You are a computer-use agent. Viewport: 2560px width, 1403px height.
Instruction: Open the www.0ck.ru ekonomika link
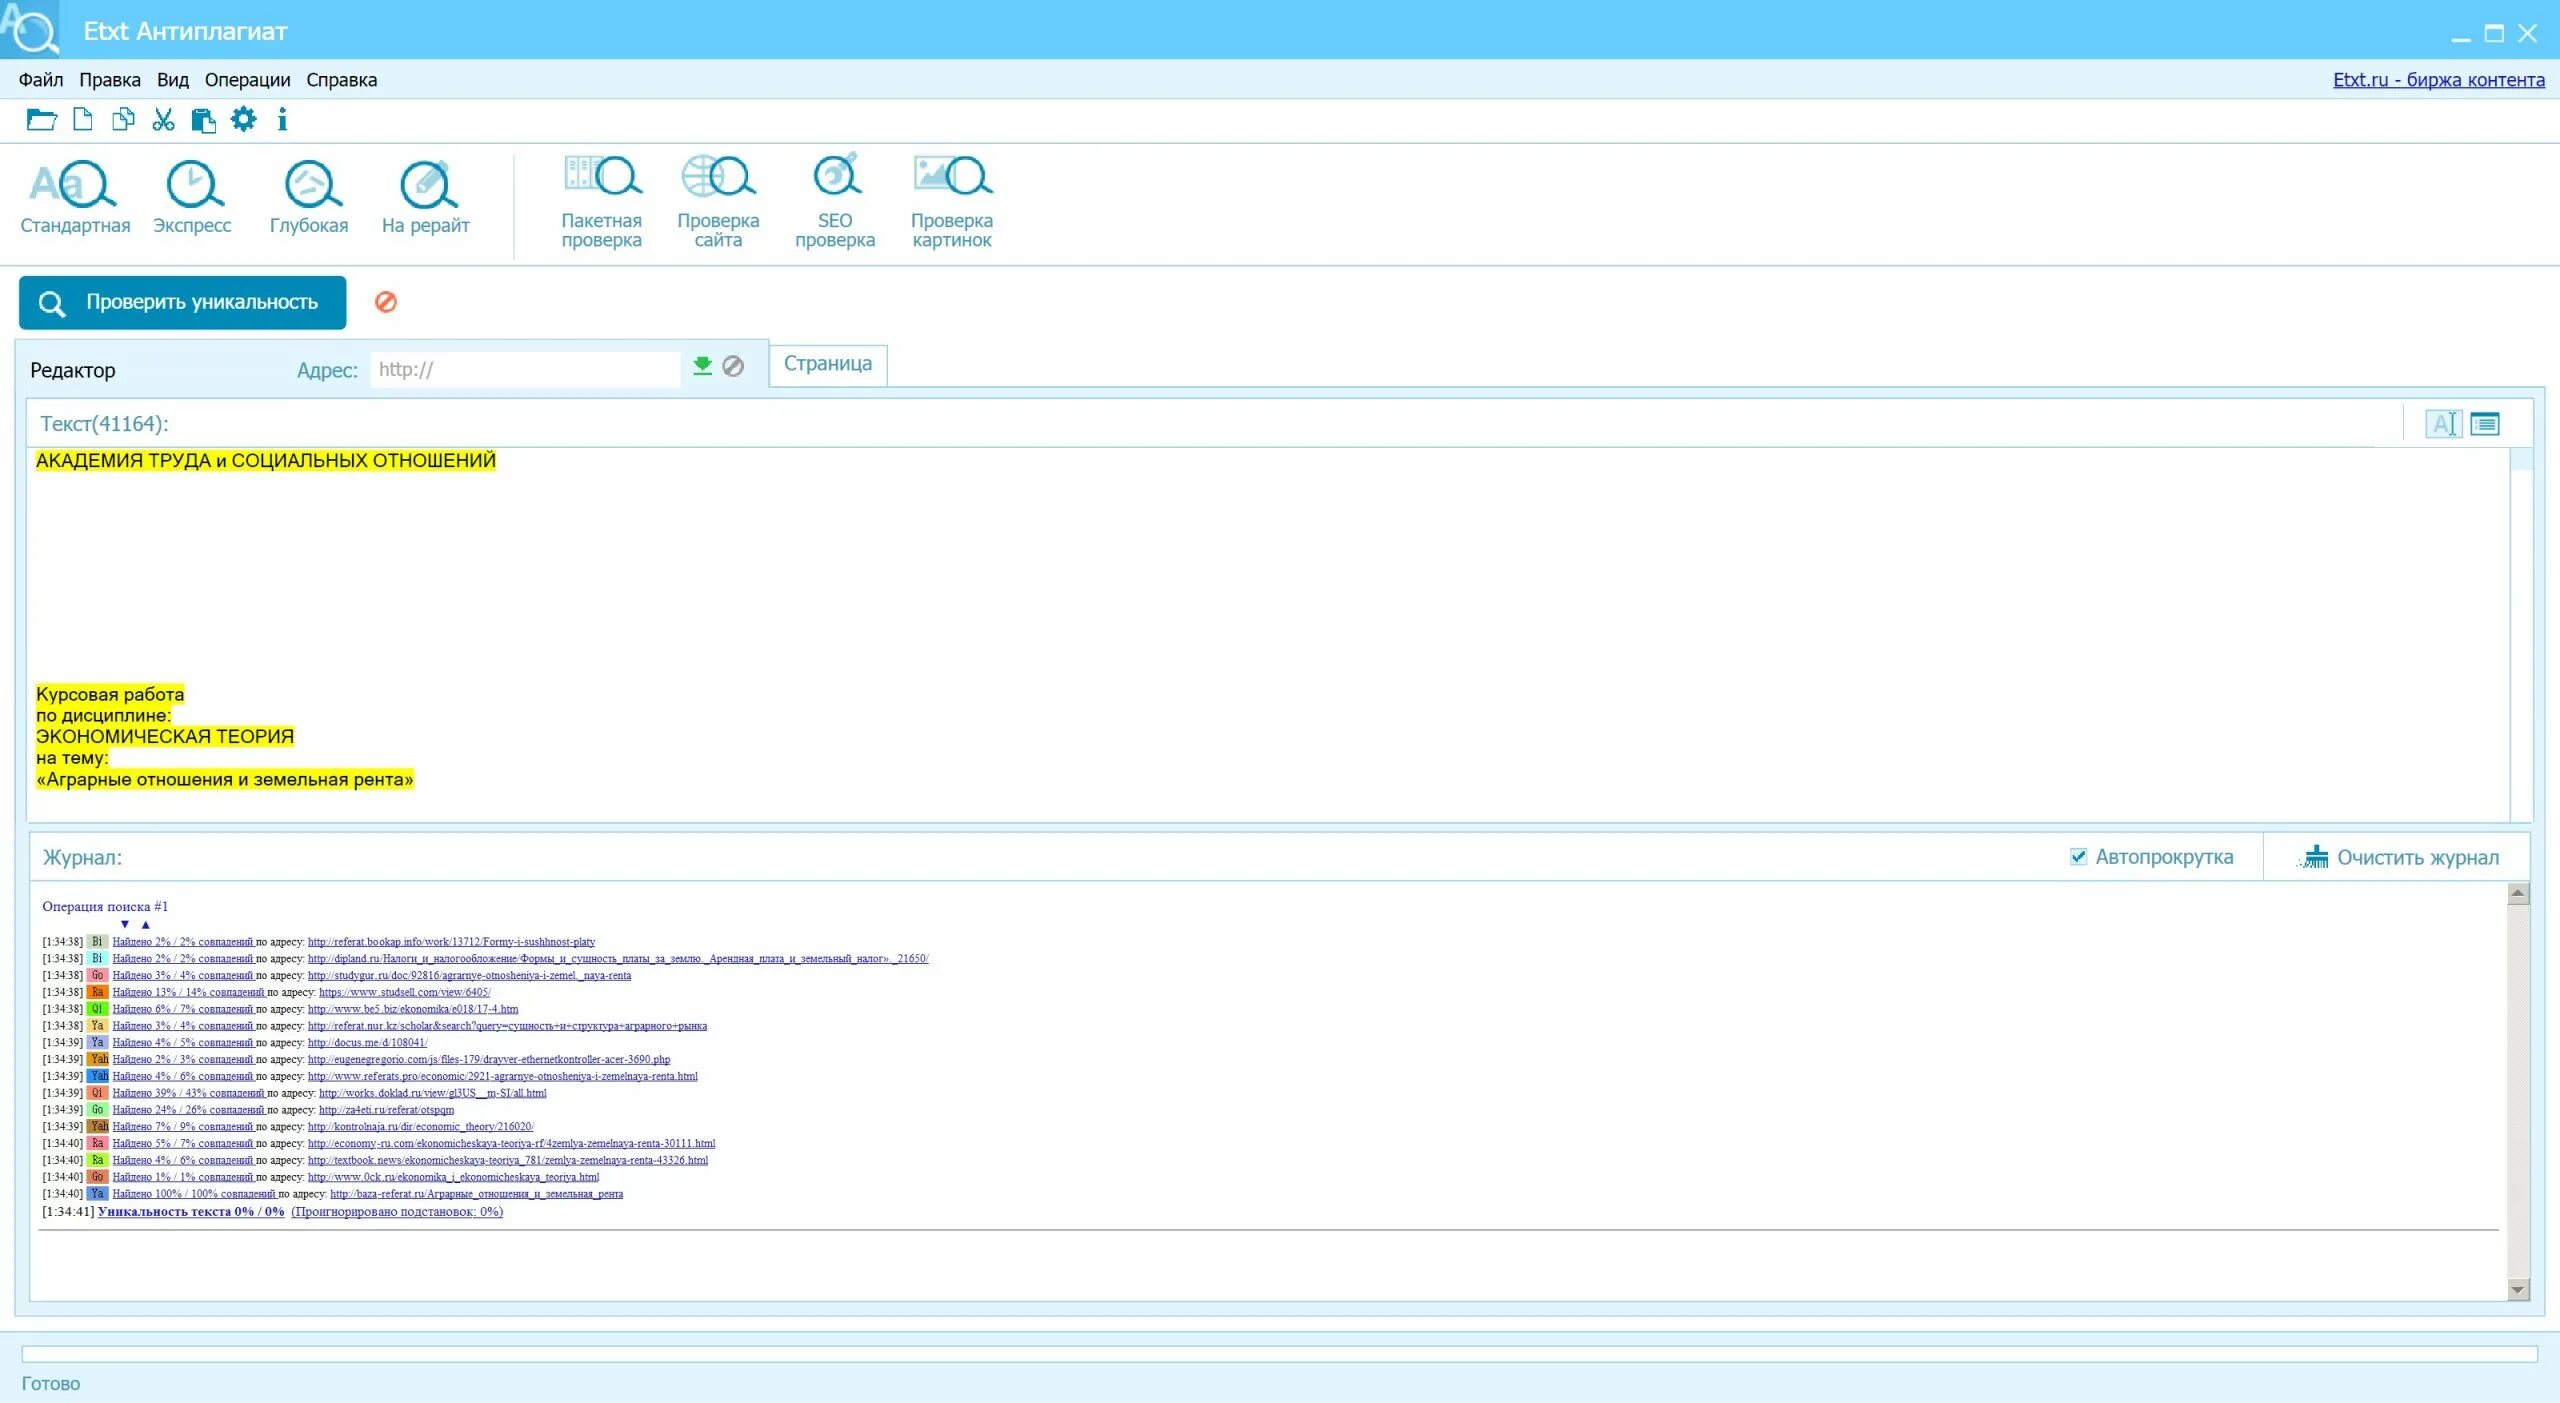coord(454,1177)
